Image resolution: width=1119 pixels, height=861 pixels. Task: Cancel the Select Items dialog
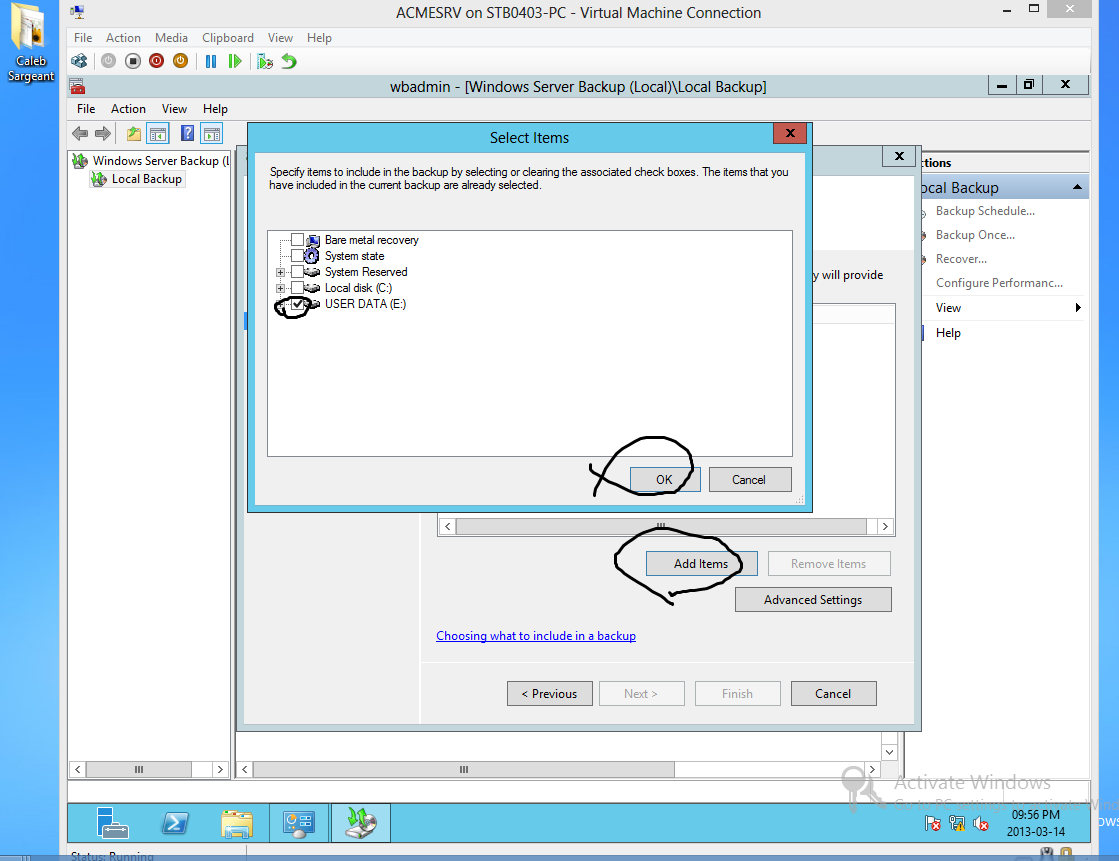[x=750, y=480]
